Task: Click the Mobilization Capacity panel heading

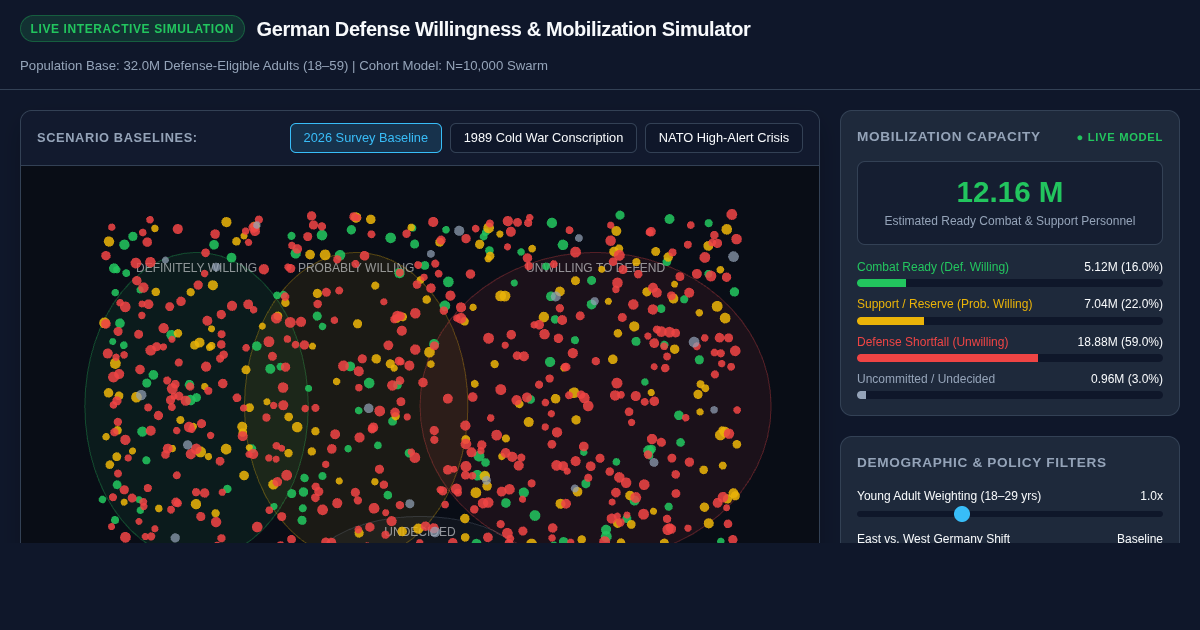Action: (x=949, y=136)
